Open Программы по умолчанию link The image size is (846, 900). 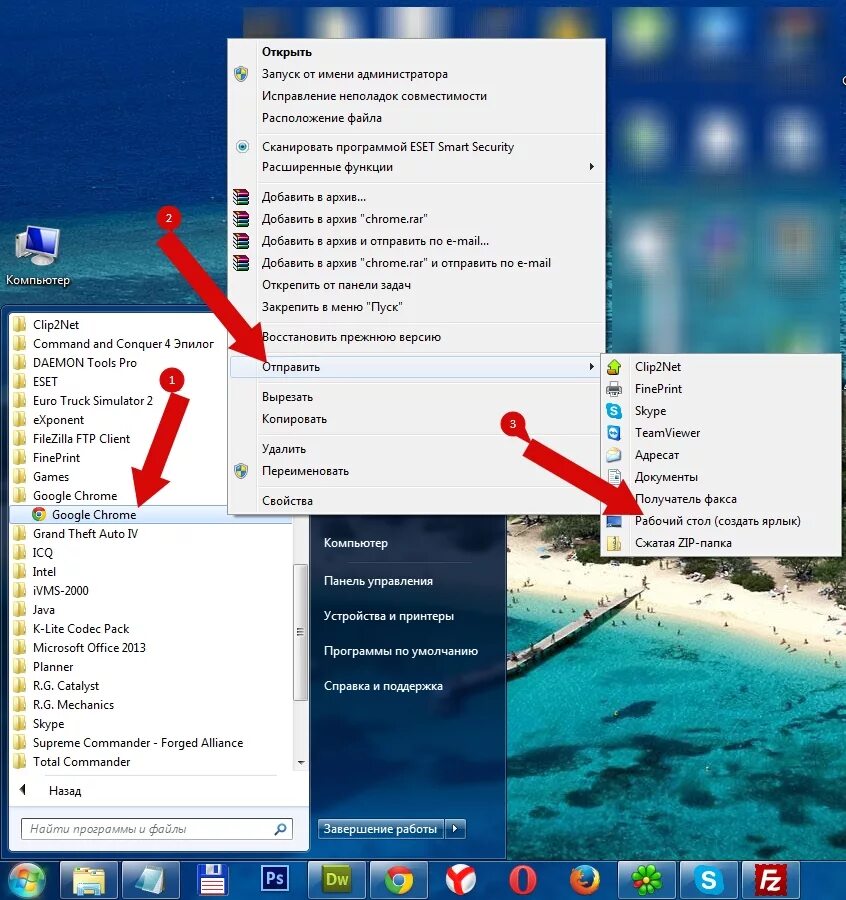pos(401,651)
